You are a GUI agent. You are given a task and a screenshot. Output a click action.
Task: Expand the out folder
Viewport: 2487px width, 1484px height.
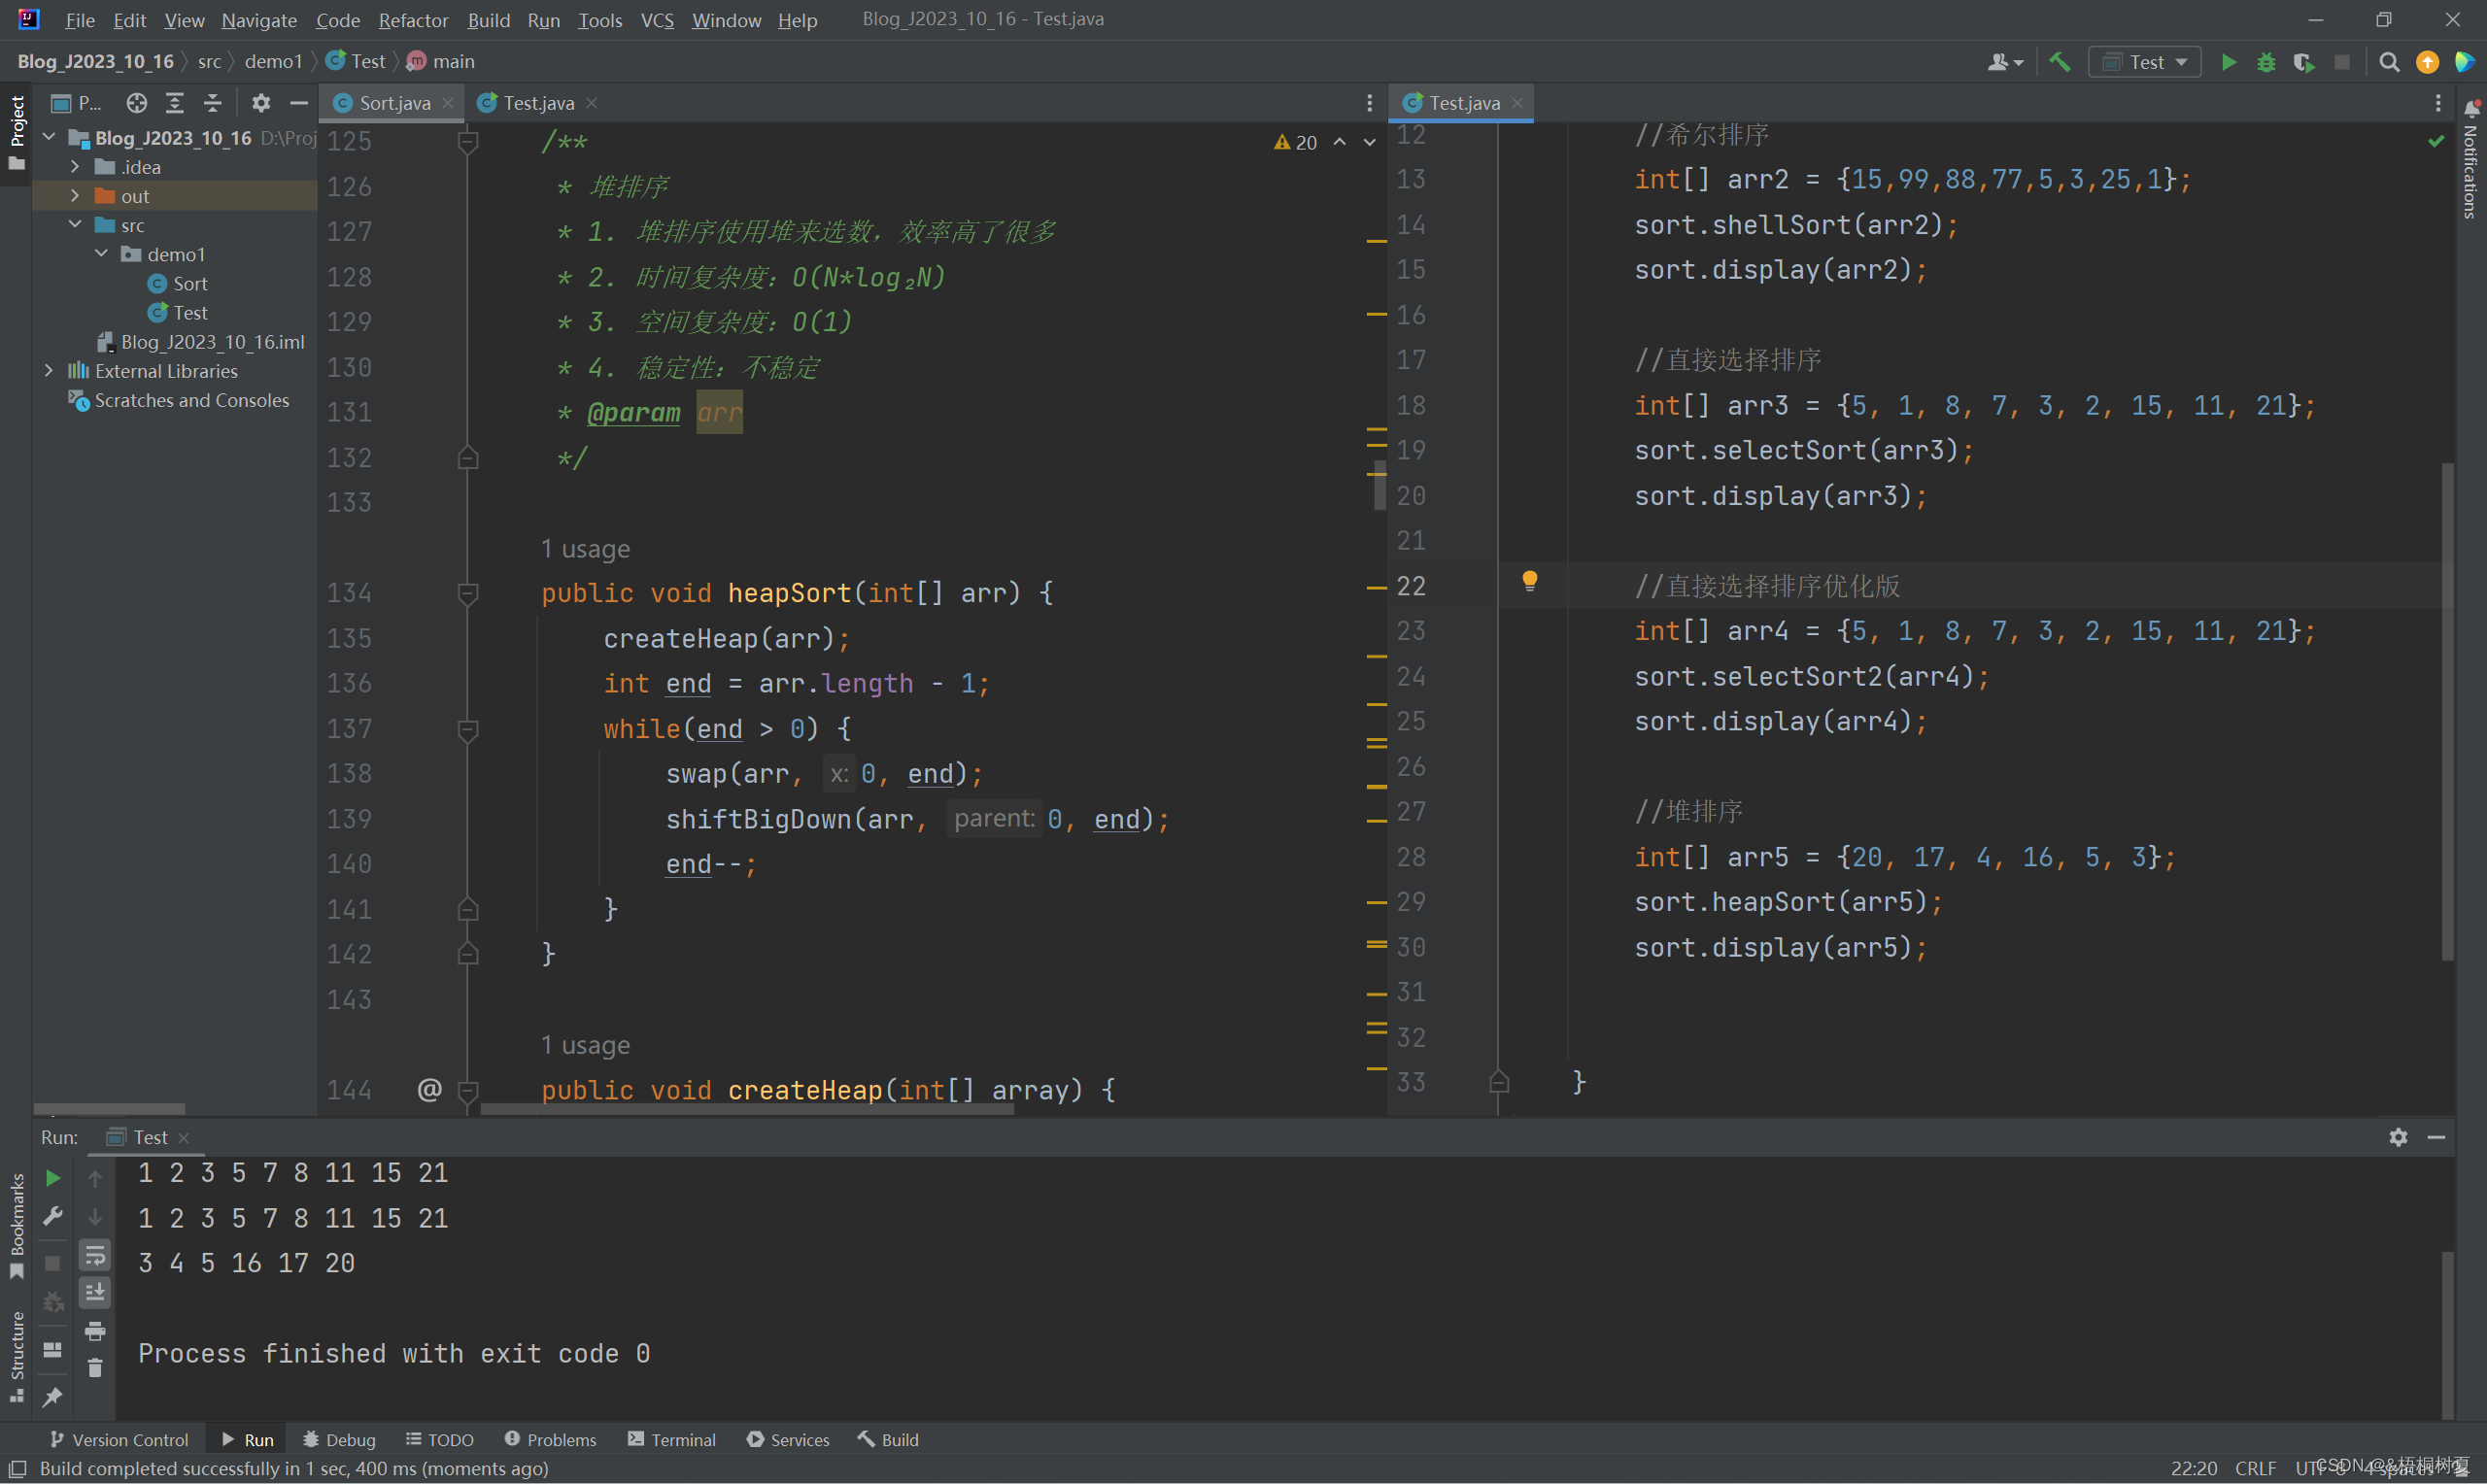click(x=75, y=196)
